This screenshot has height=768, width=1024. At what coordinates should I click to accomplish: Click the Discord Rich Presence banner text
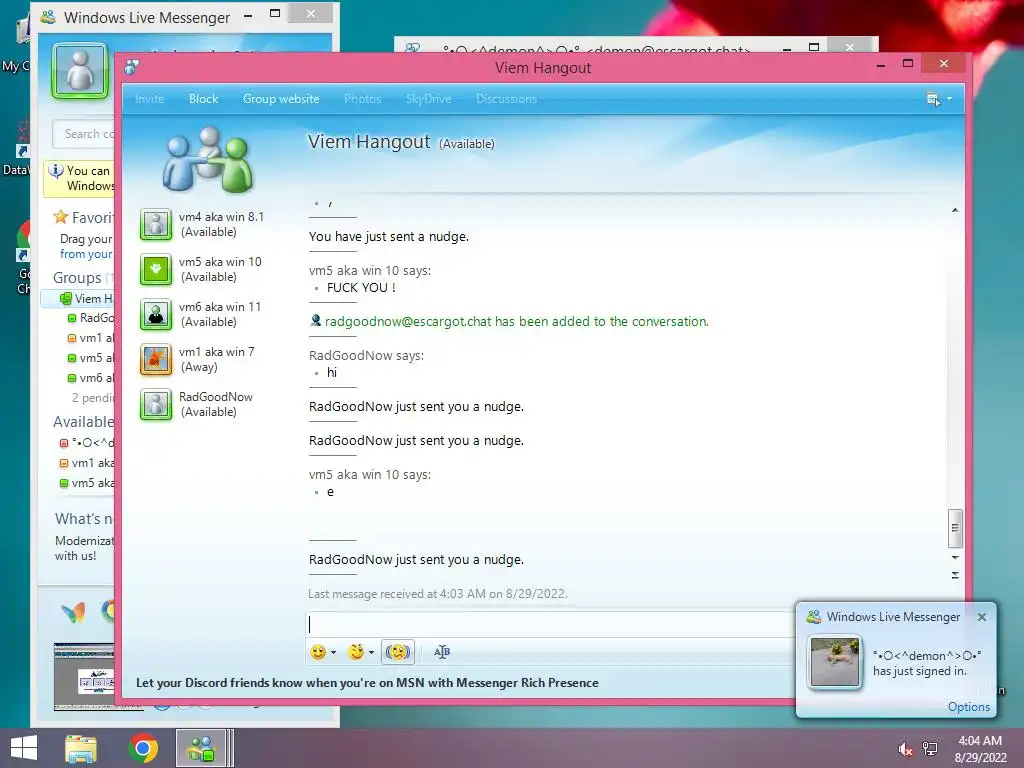click(x=367, y=682)
